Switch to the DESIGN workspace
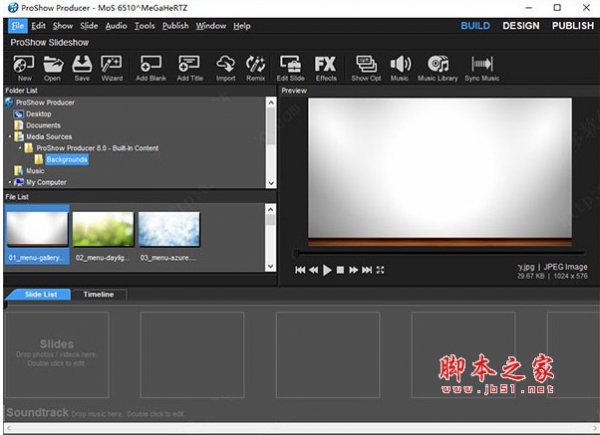 [520, 26]
